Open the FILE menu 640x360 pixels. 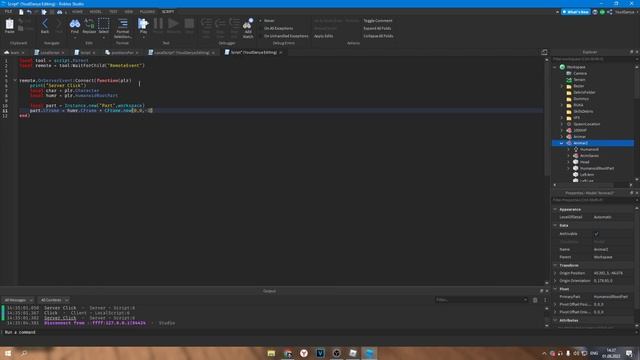coord(9,12)
